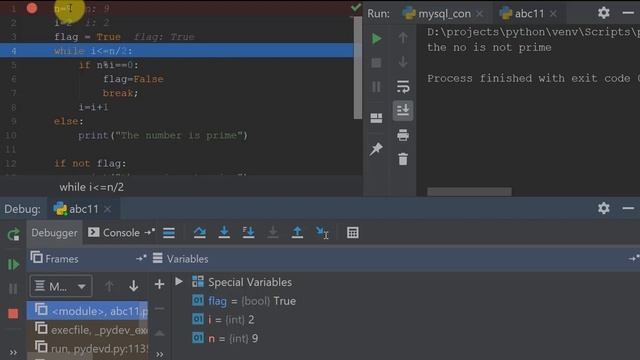Viewport: 640px width, 360px height.
Task: Close the abc11 Debug session tab
Action: click(107, 209)
